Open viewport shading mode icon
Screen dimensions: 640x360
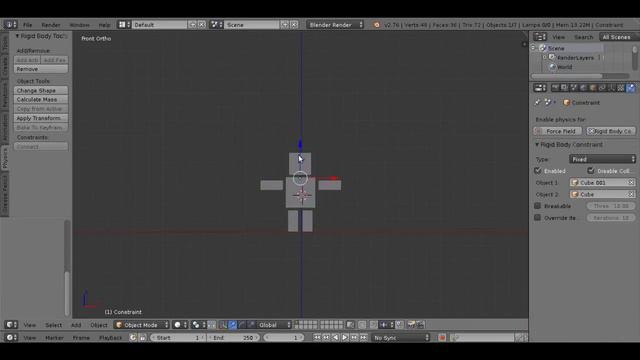[x=180, y=325]
